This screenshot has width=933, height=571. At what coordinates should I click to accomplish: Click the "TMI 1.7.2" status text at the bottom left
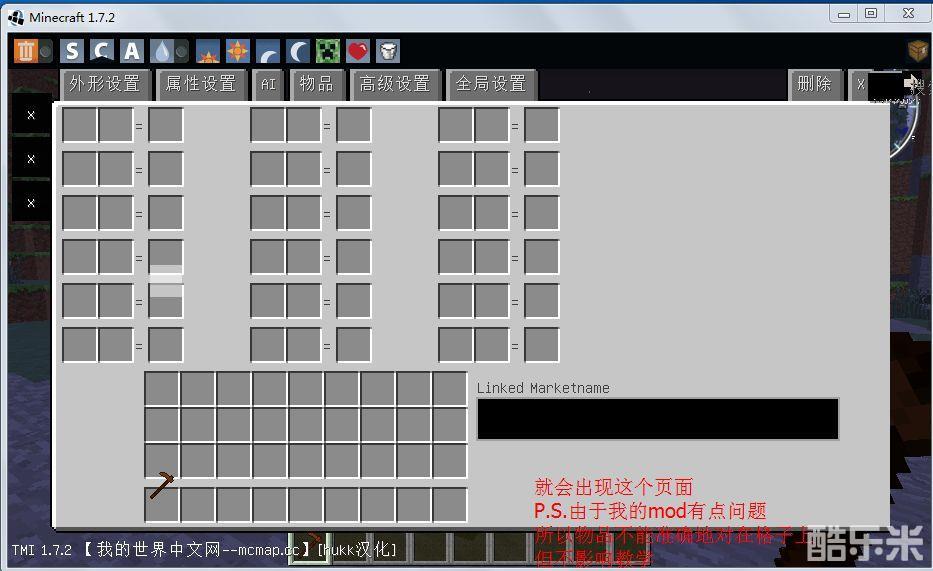pyautogui.click(x=42, y=550)
